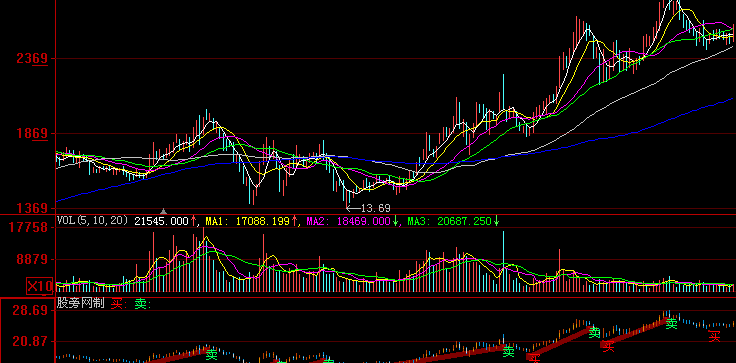
Task: Click the X10 volume multiplier box
Action: pos(39,286)
